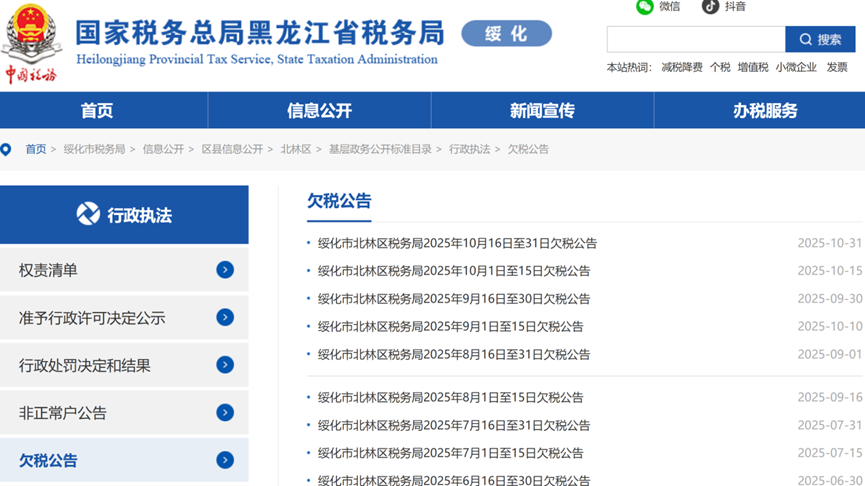Click 首页 breadcrumb link
Viewport: 865px width, 486px height.
click(36, 149)
